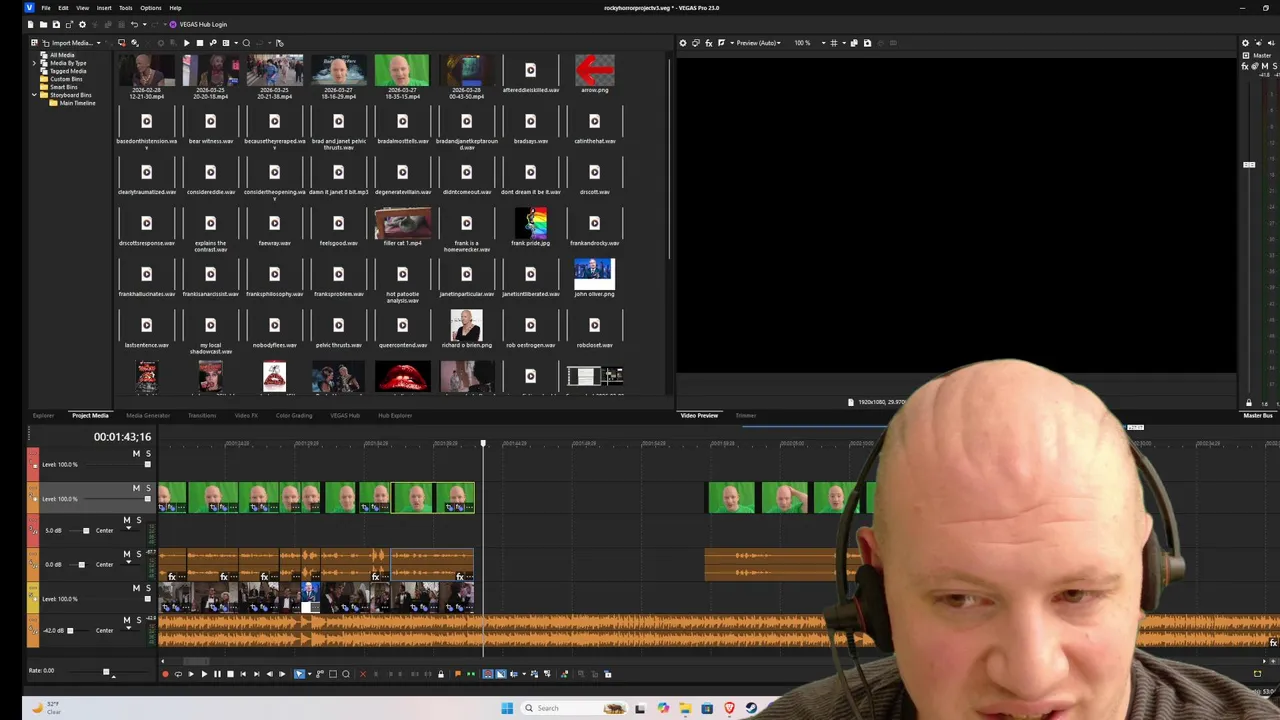Switch to the Color Grading tab

(294, 415)
